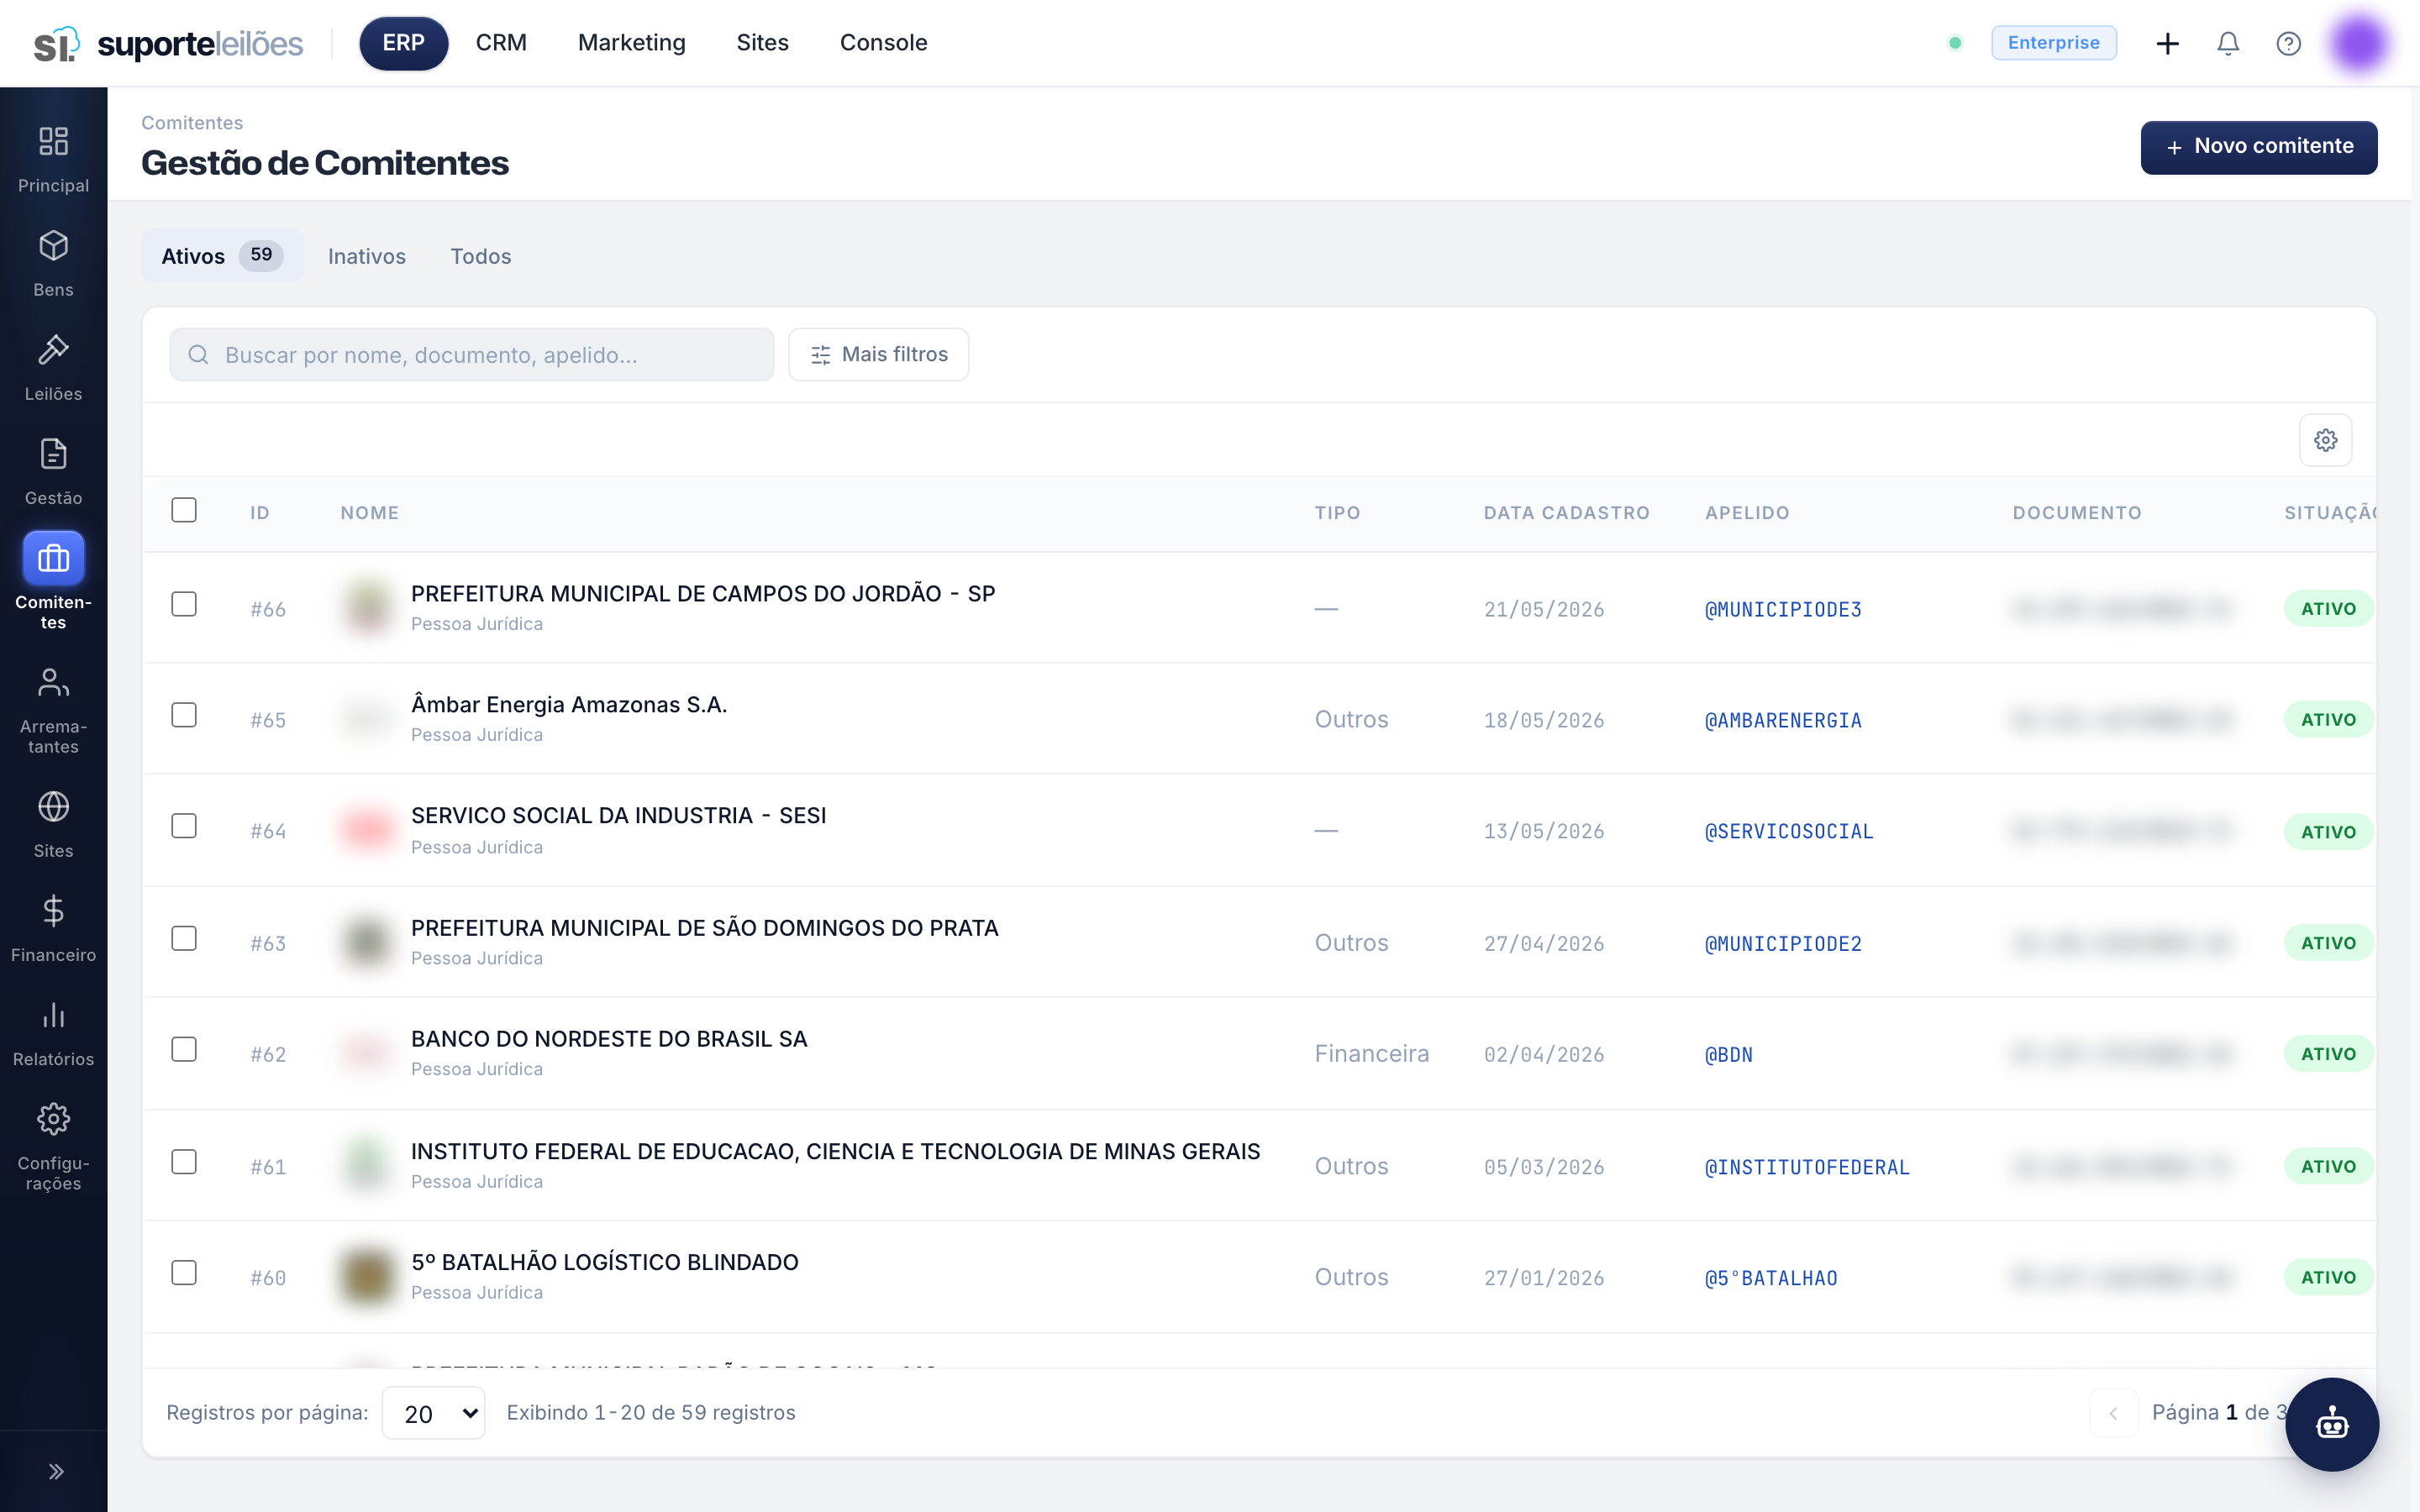The height and width of the screenshot is (1512, 2420).
Task: Open the @AMBARENERGIA apelido link
Action: 1782,720
